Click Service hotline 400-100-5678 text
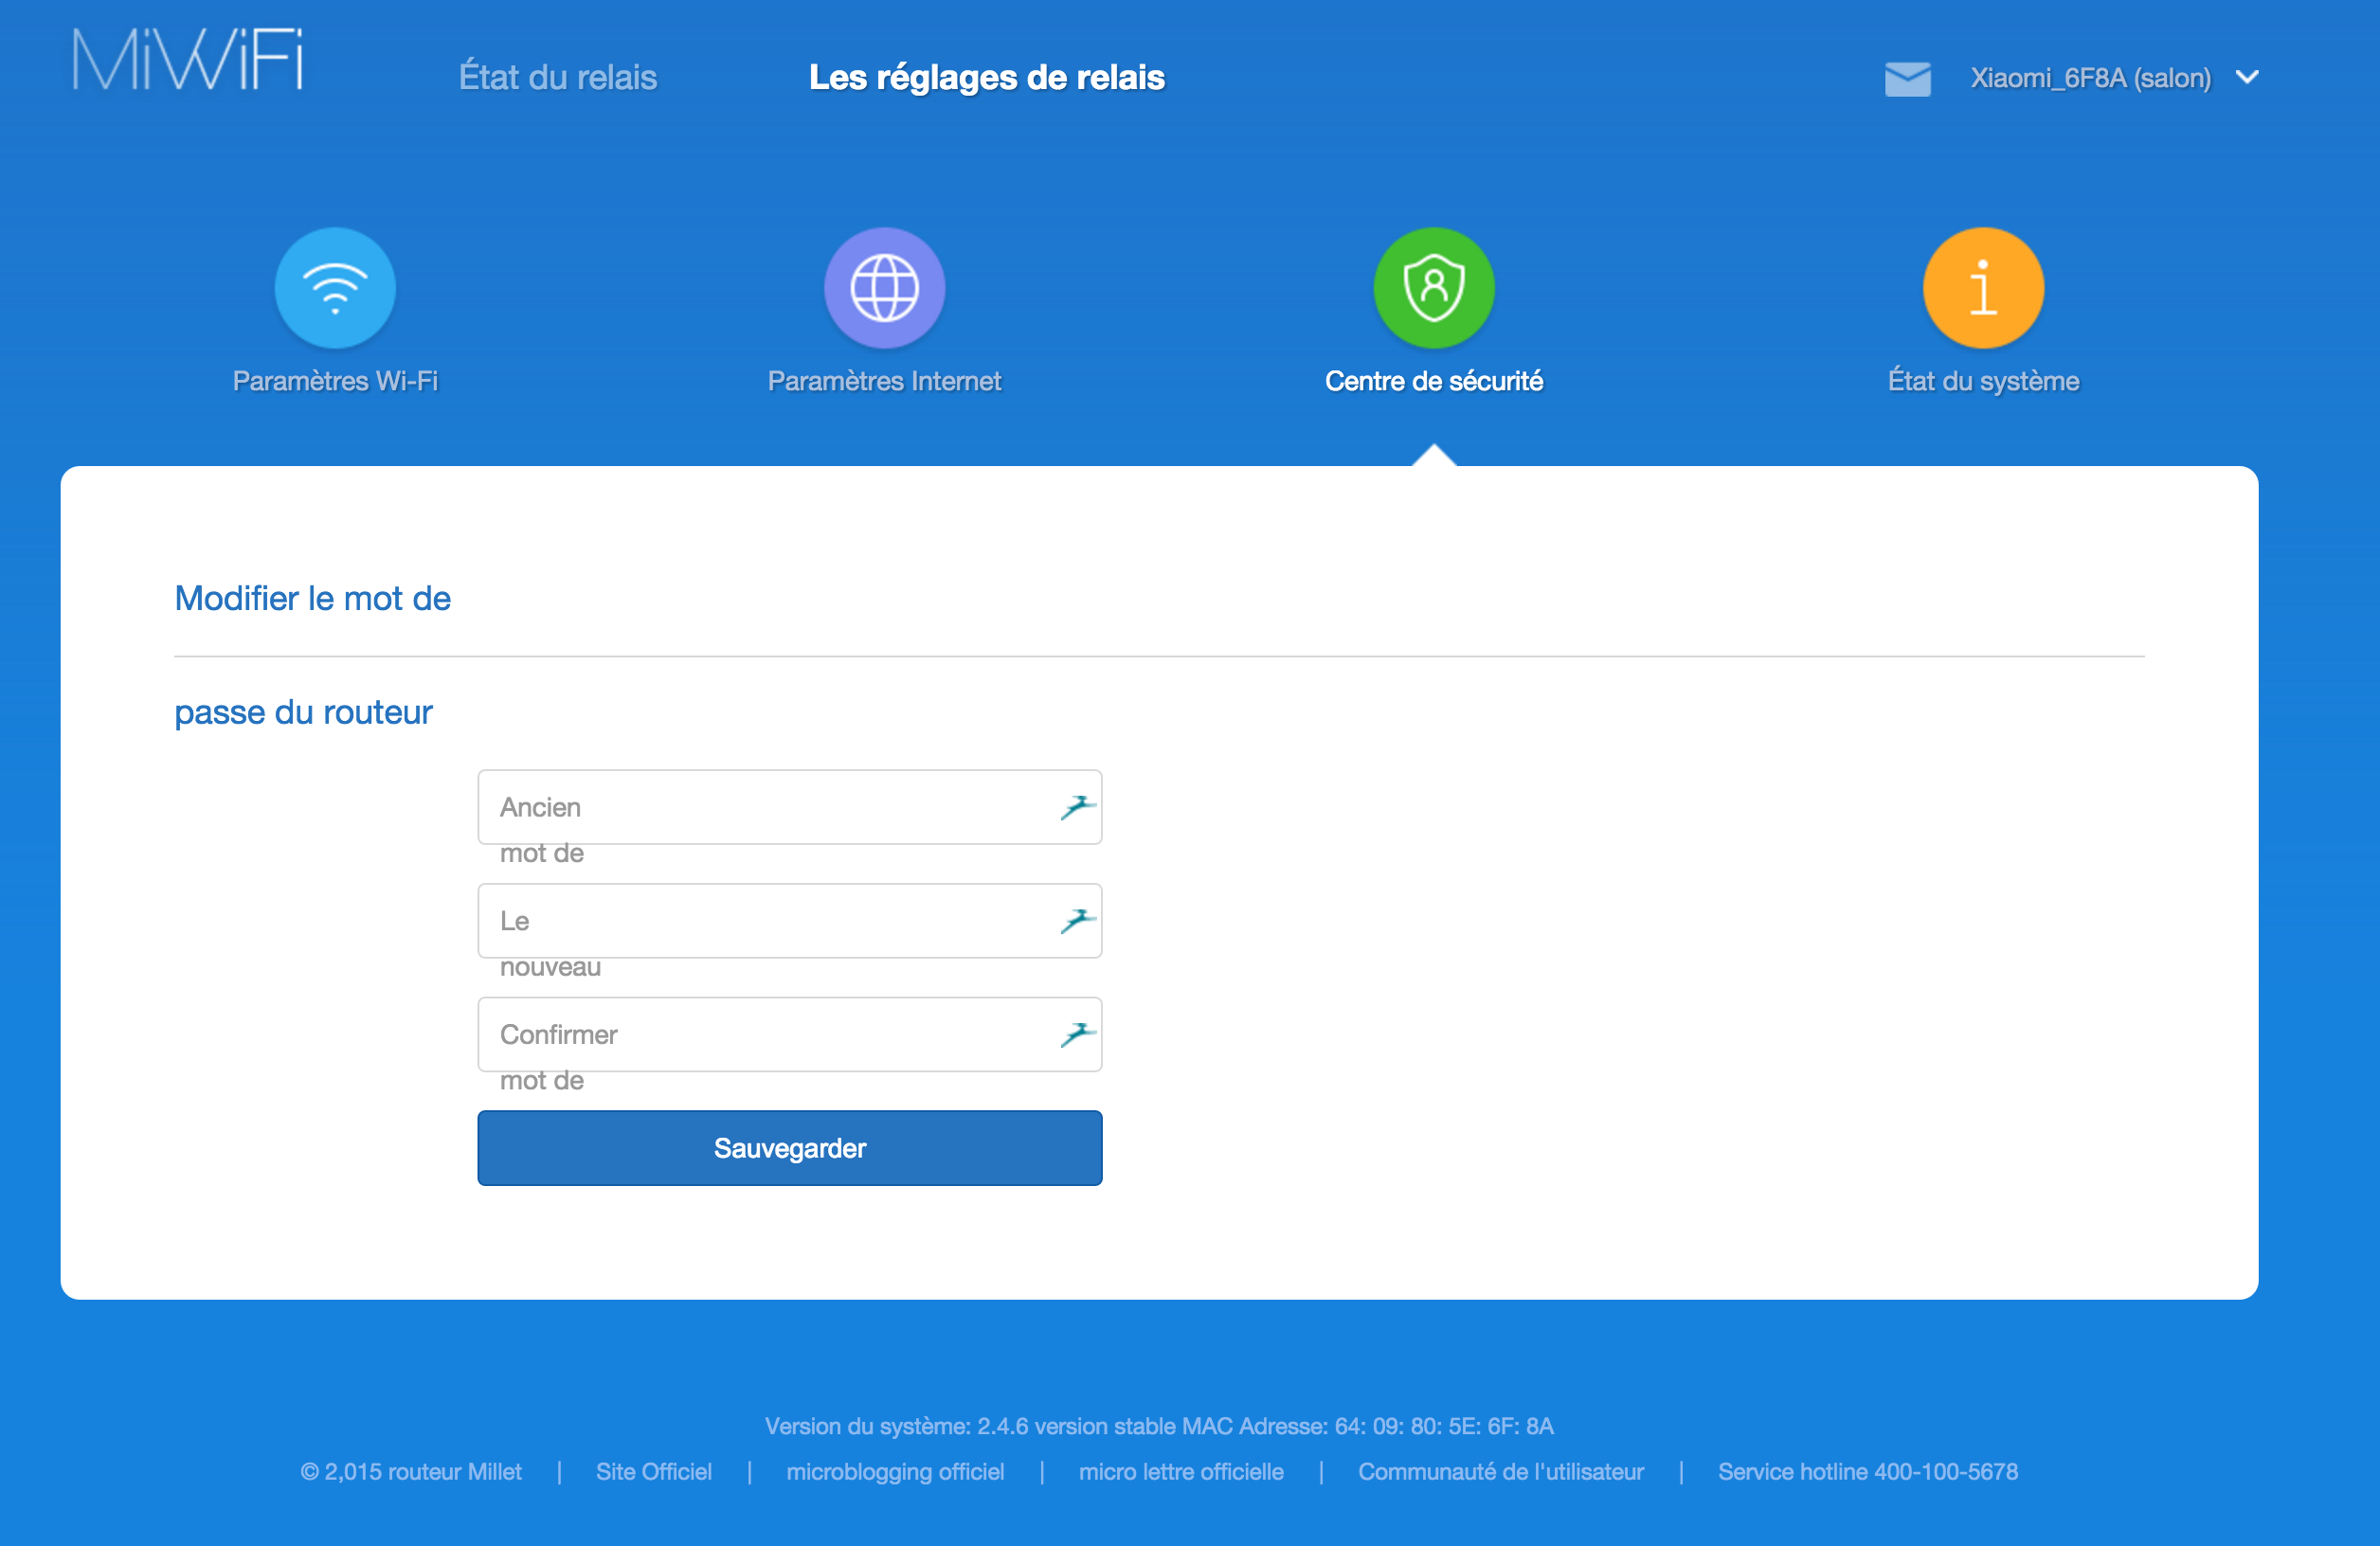 point(1867,1472)
